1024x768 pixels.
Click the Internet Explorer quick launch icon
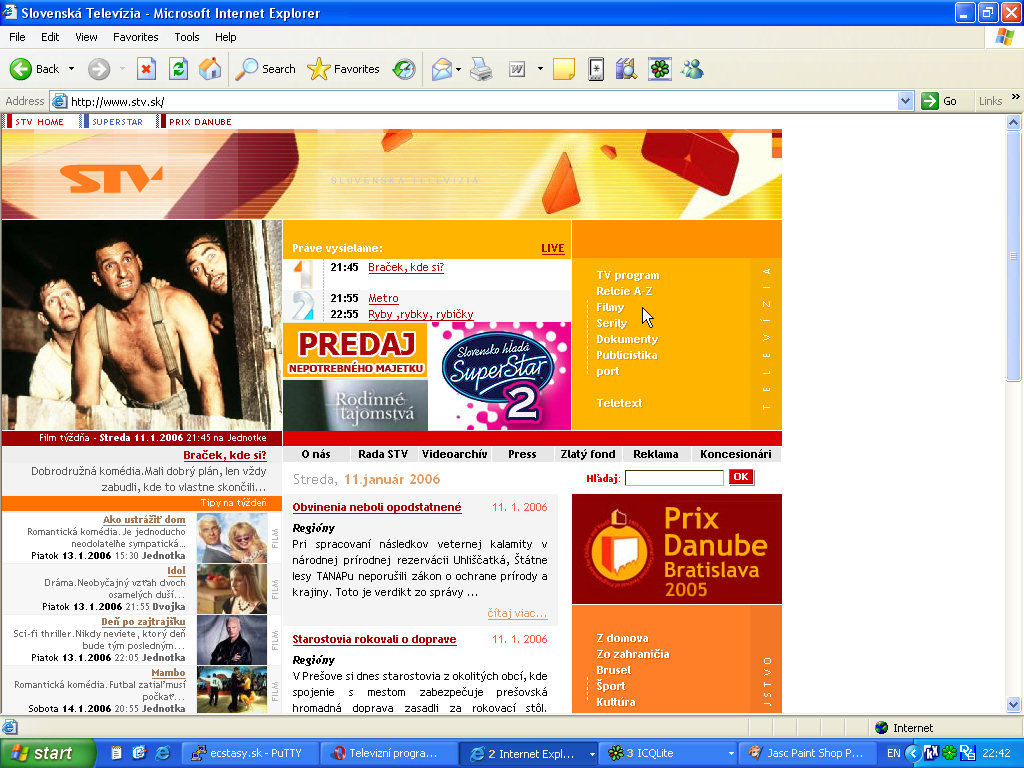click(x=163, y=753)
